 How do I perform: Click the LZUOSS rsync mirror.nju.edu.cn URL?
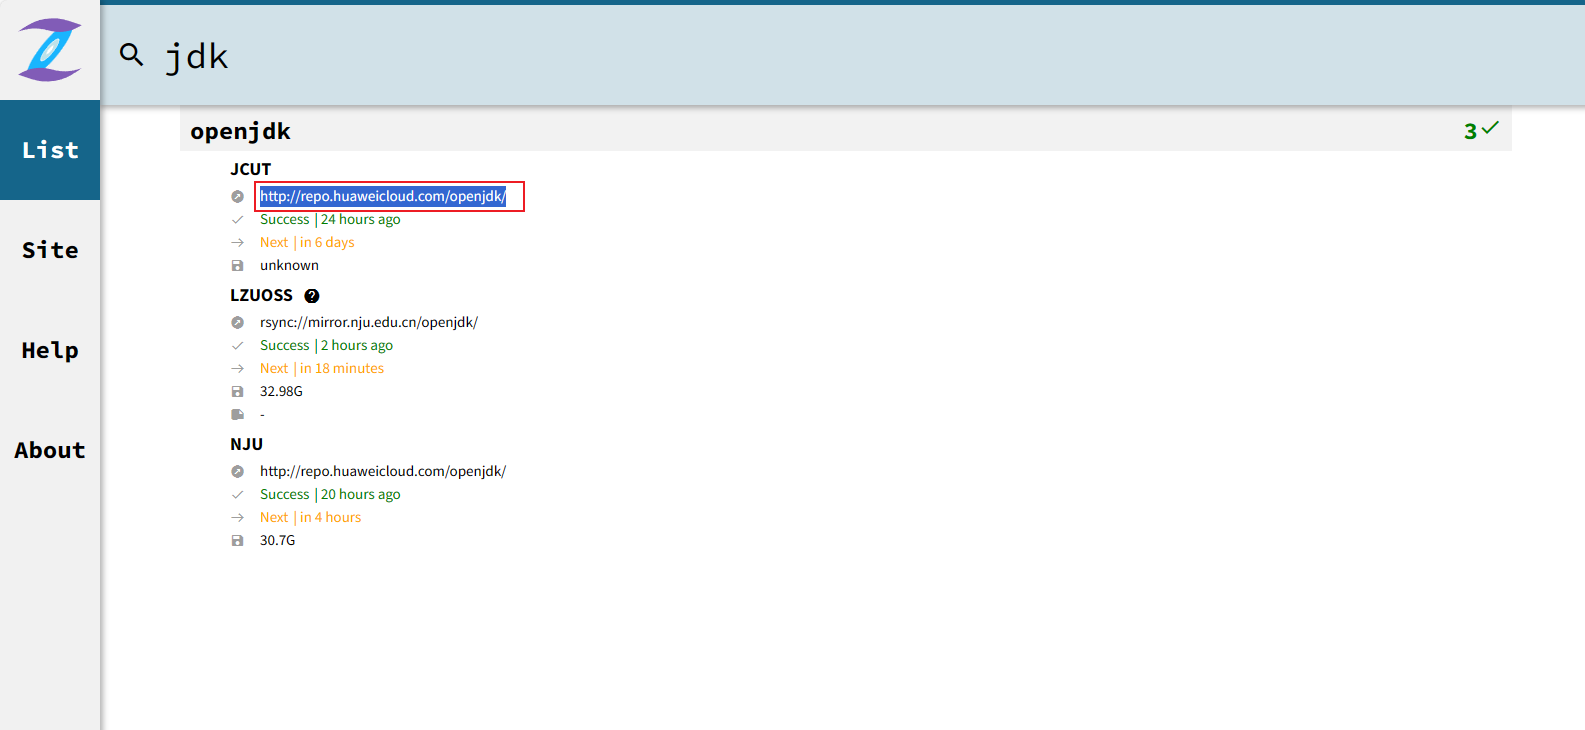click(x=369, y=322)
